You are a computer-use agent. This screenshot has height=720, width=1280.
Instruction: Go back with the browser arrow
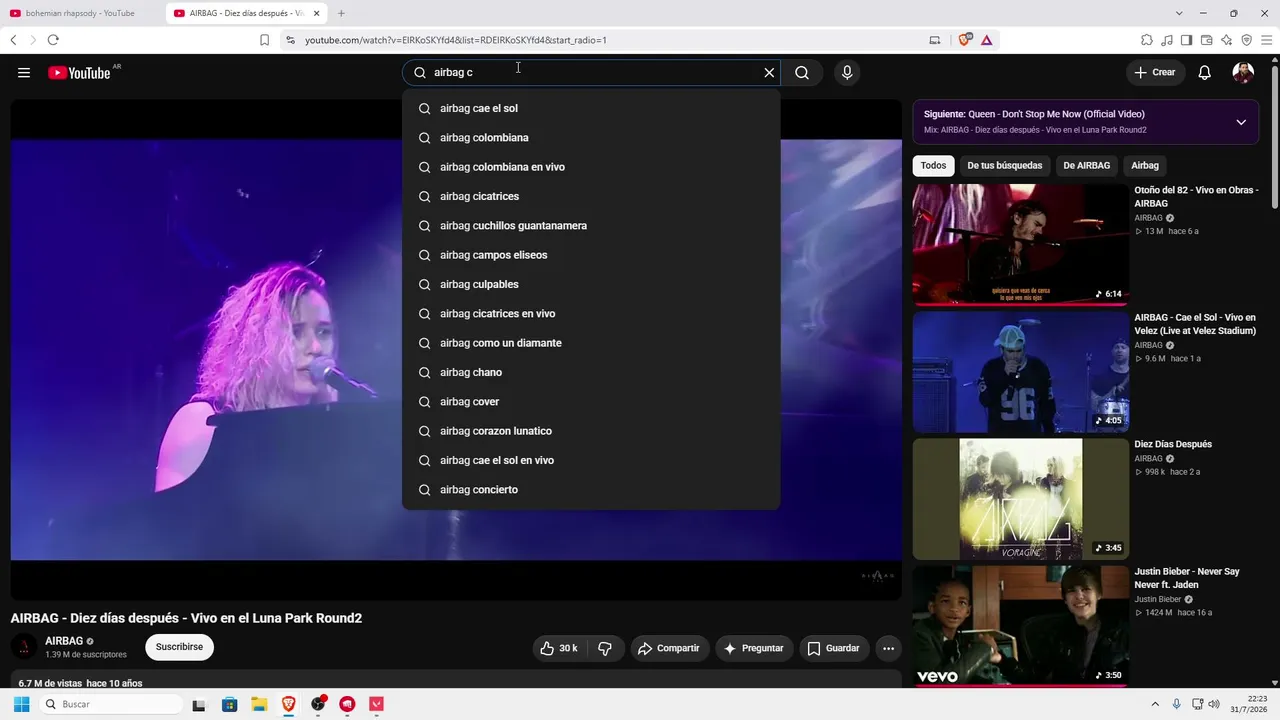[x=13, y=40]
